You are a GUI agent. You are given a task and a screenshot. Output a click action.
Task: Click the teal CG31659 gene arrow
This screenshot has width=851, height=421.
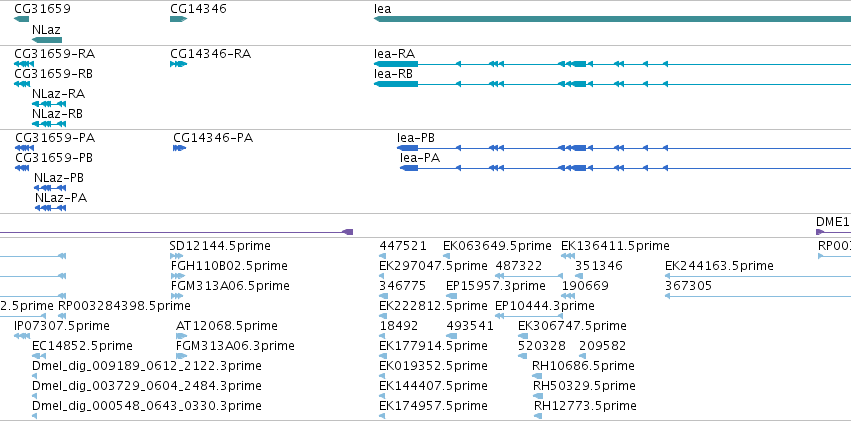click(x=21, y=19)
